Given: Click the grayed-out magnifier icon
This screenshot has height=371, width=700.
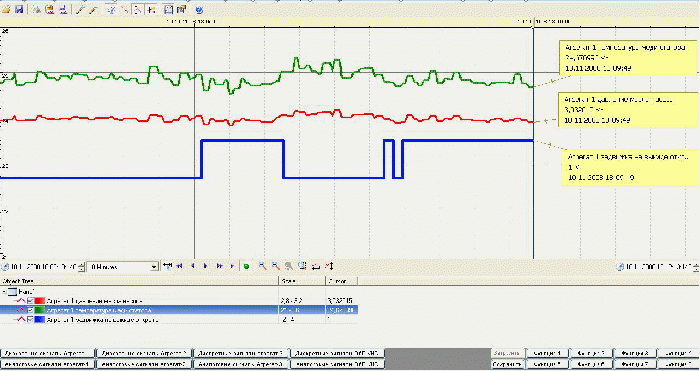Looking at the screenshot, I should [x=289, y=267].
